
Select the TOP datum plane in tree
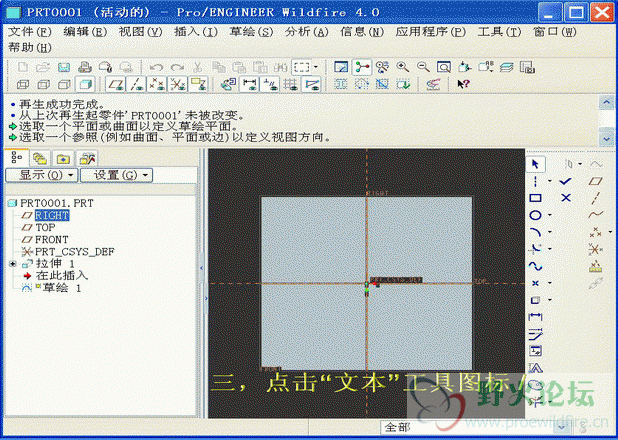point(45,227)
